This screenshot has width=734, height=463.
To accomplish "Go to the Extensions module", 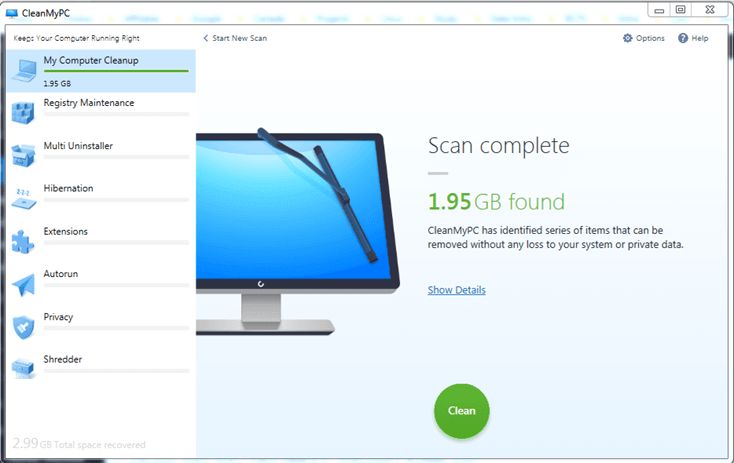I will click(66, 231).
